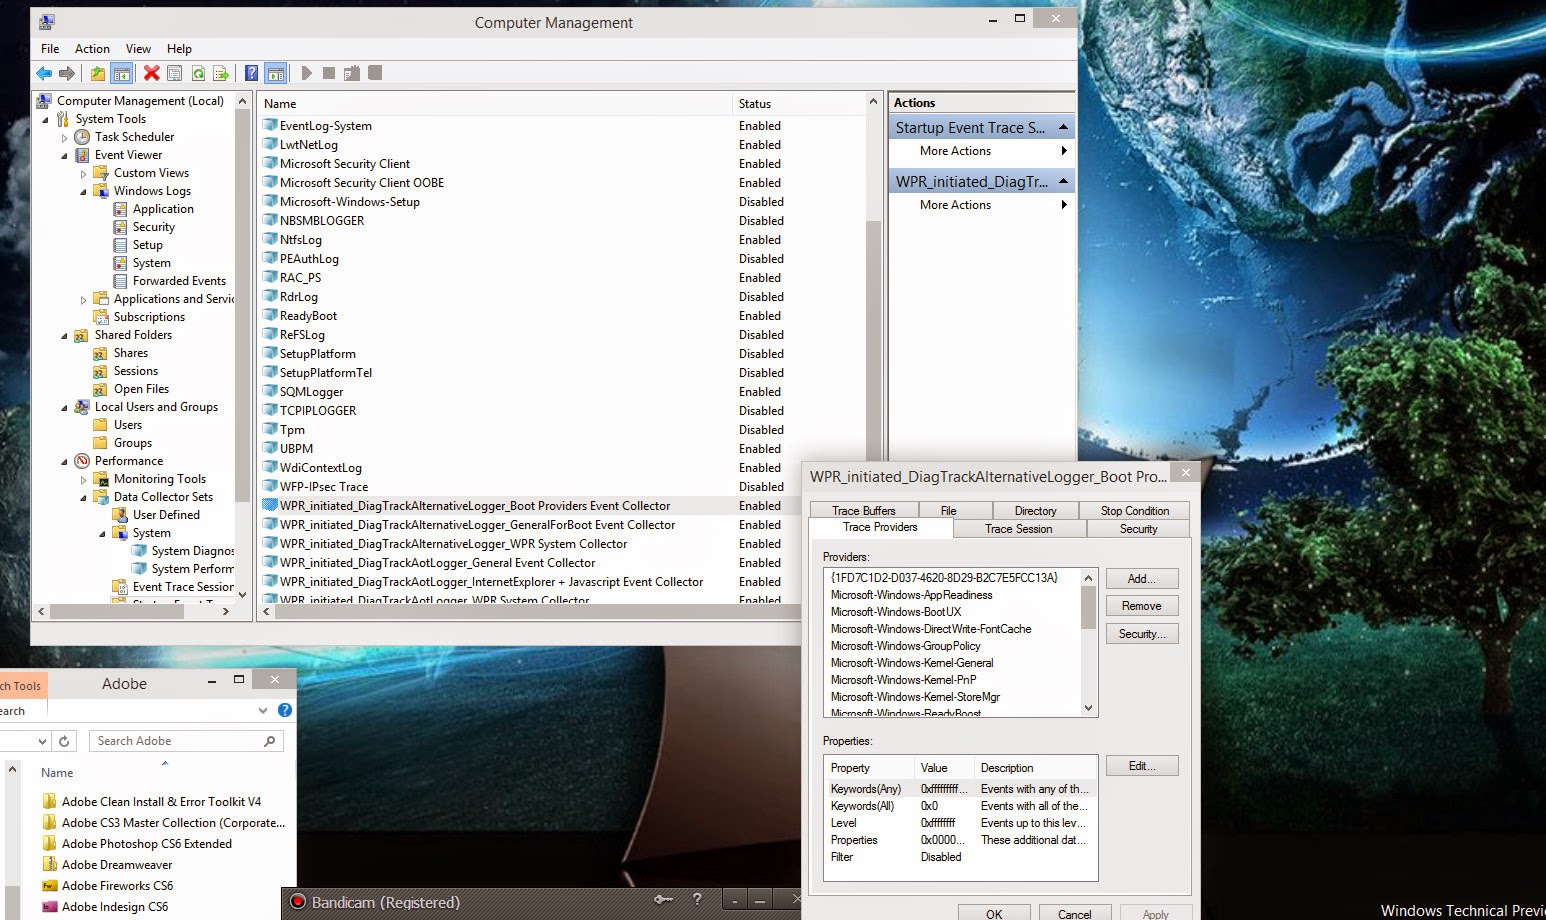Click the Bandicam key icon

click(663, 900)
